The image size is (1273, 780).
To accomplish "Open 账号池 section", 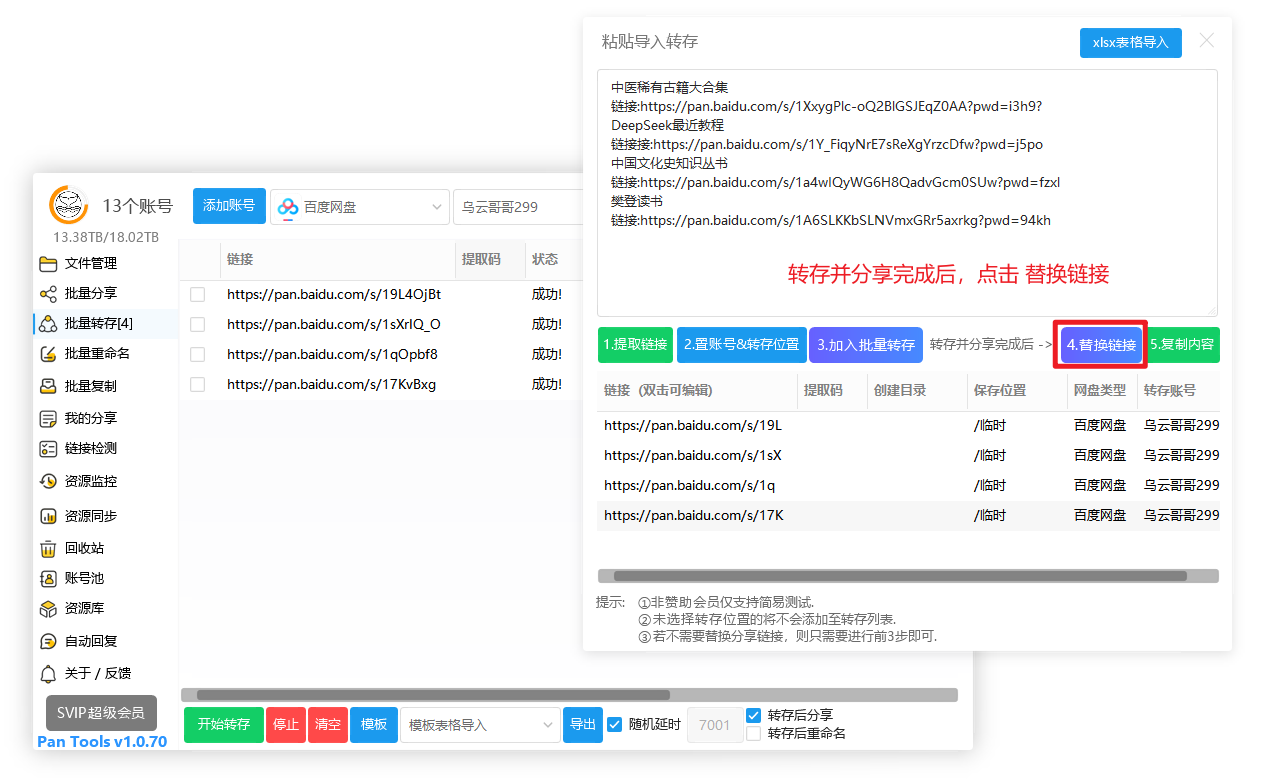I will [x=84, y=578].
